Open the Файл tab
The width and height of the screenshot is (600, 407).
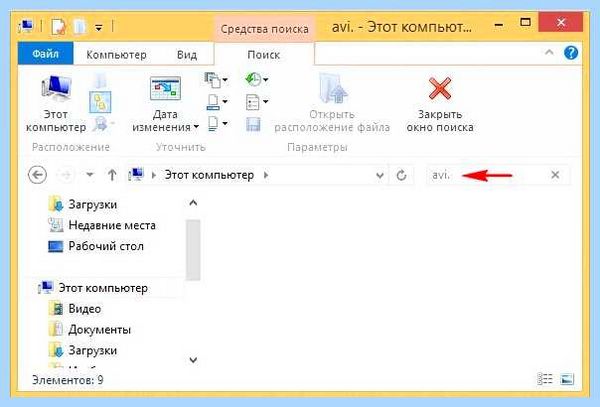(46, 54)
